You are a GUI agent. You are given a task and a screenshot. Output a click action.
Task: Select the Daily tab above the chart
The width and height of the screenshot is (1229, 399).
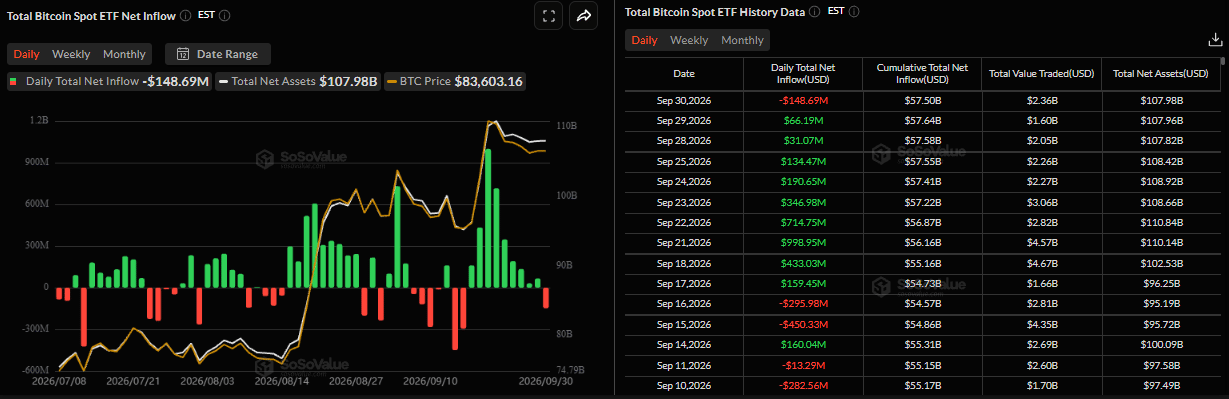pyautogui.click(x=27, y=54)
